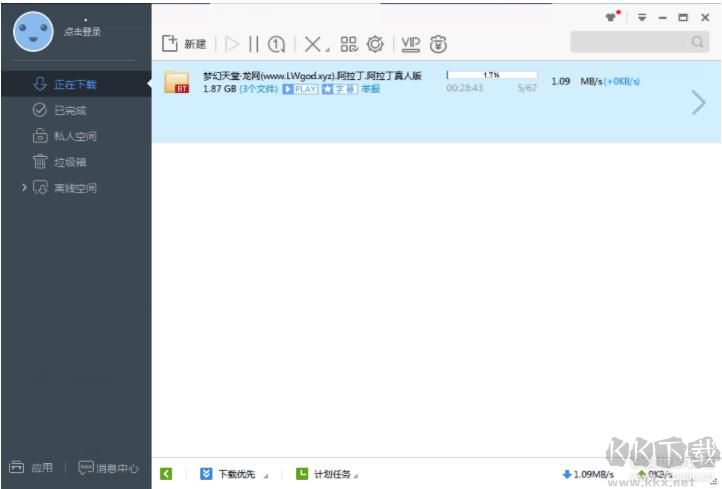722x489 pixels.
Task: Create a new download task with 新建
Action: coord(184,44)
